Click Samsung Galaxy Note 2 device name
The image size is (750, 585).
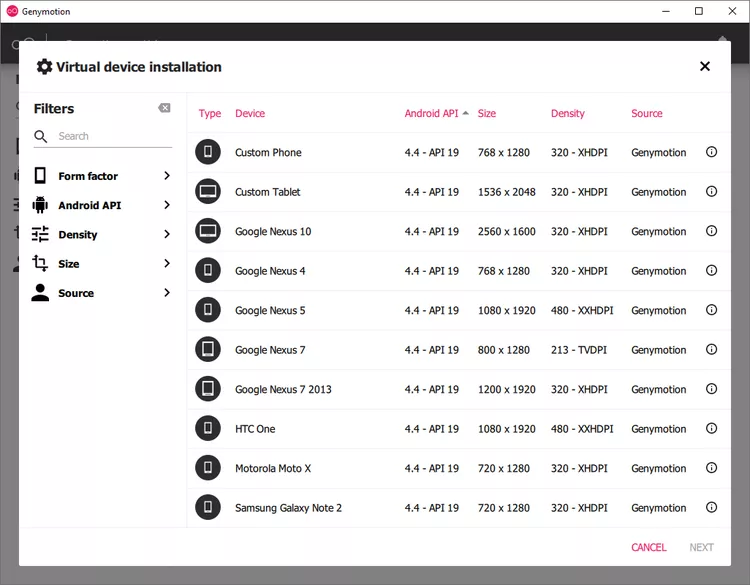(288, 508)
